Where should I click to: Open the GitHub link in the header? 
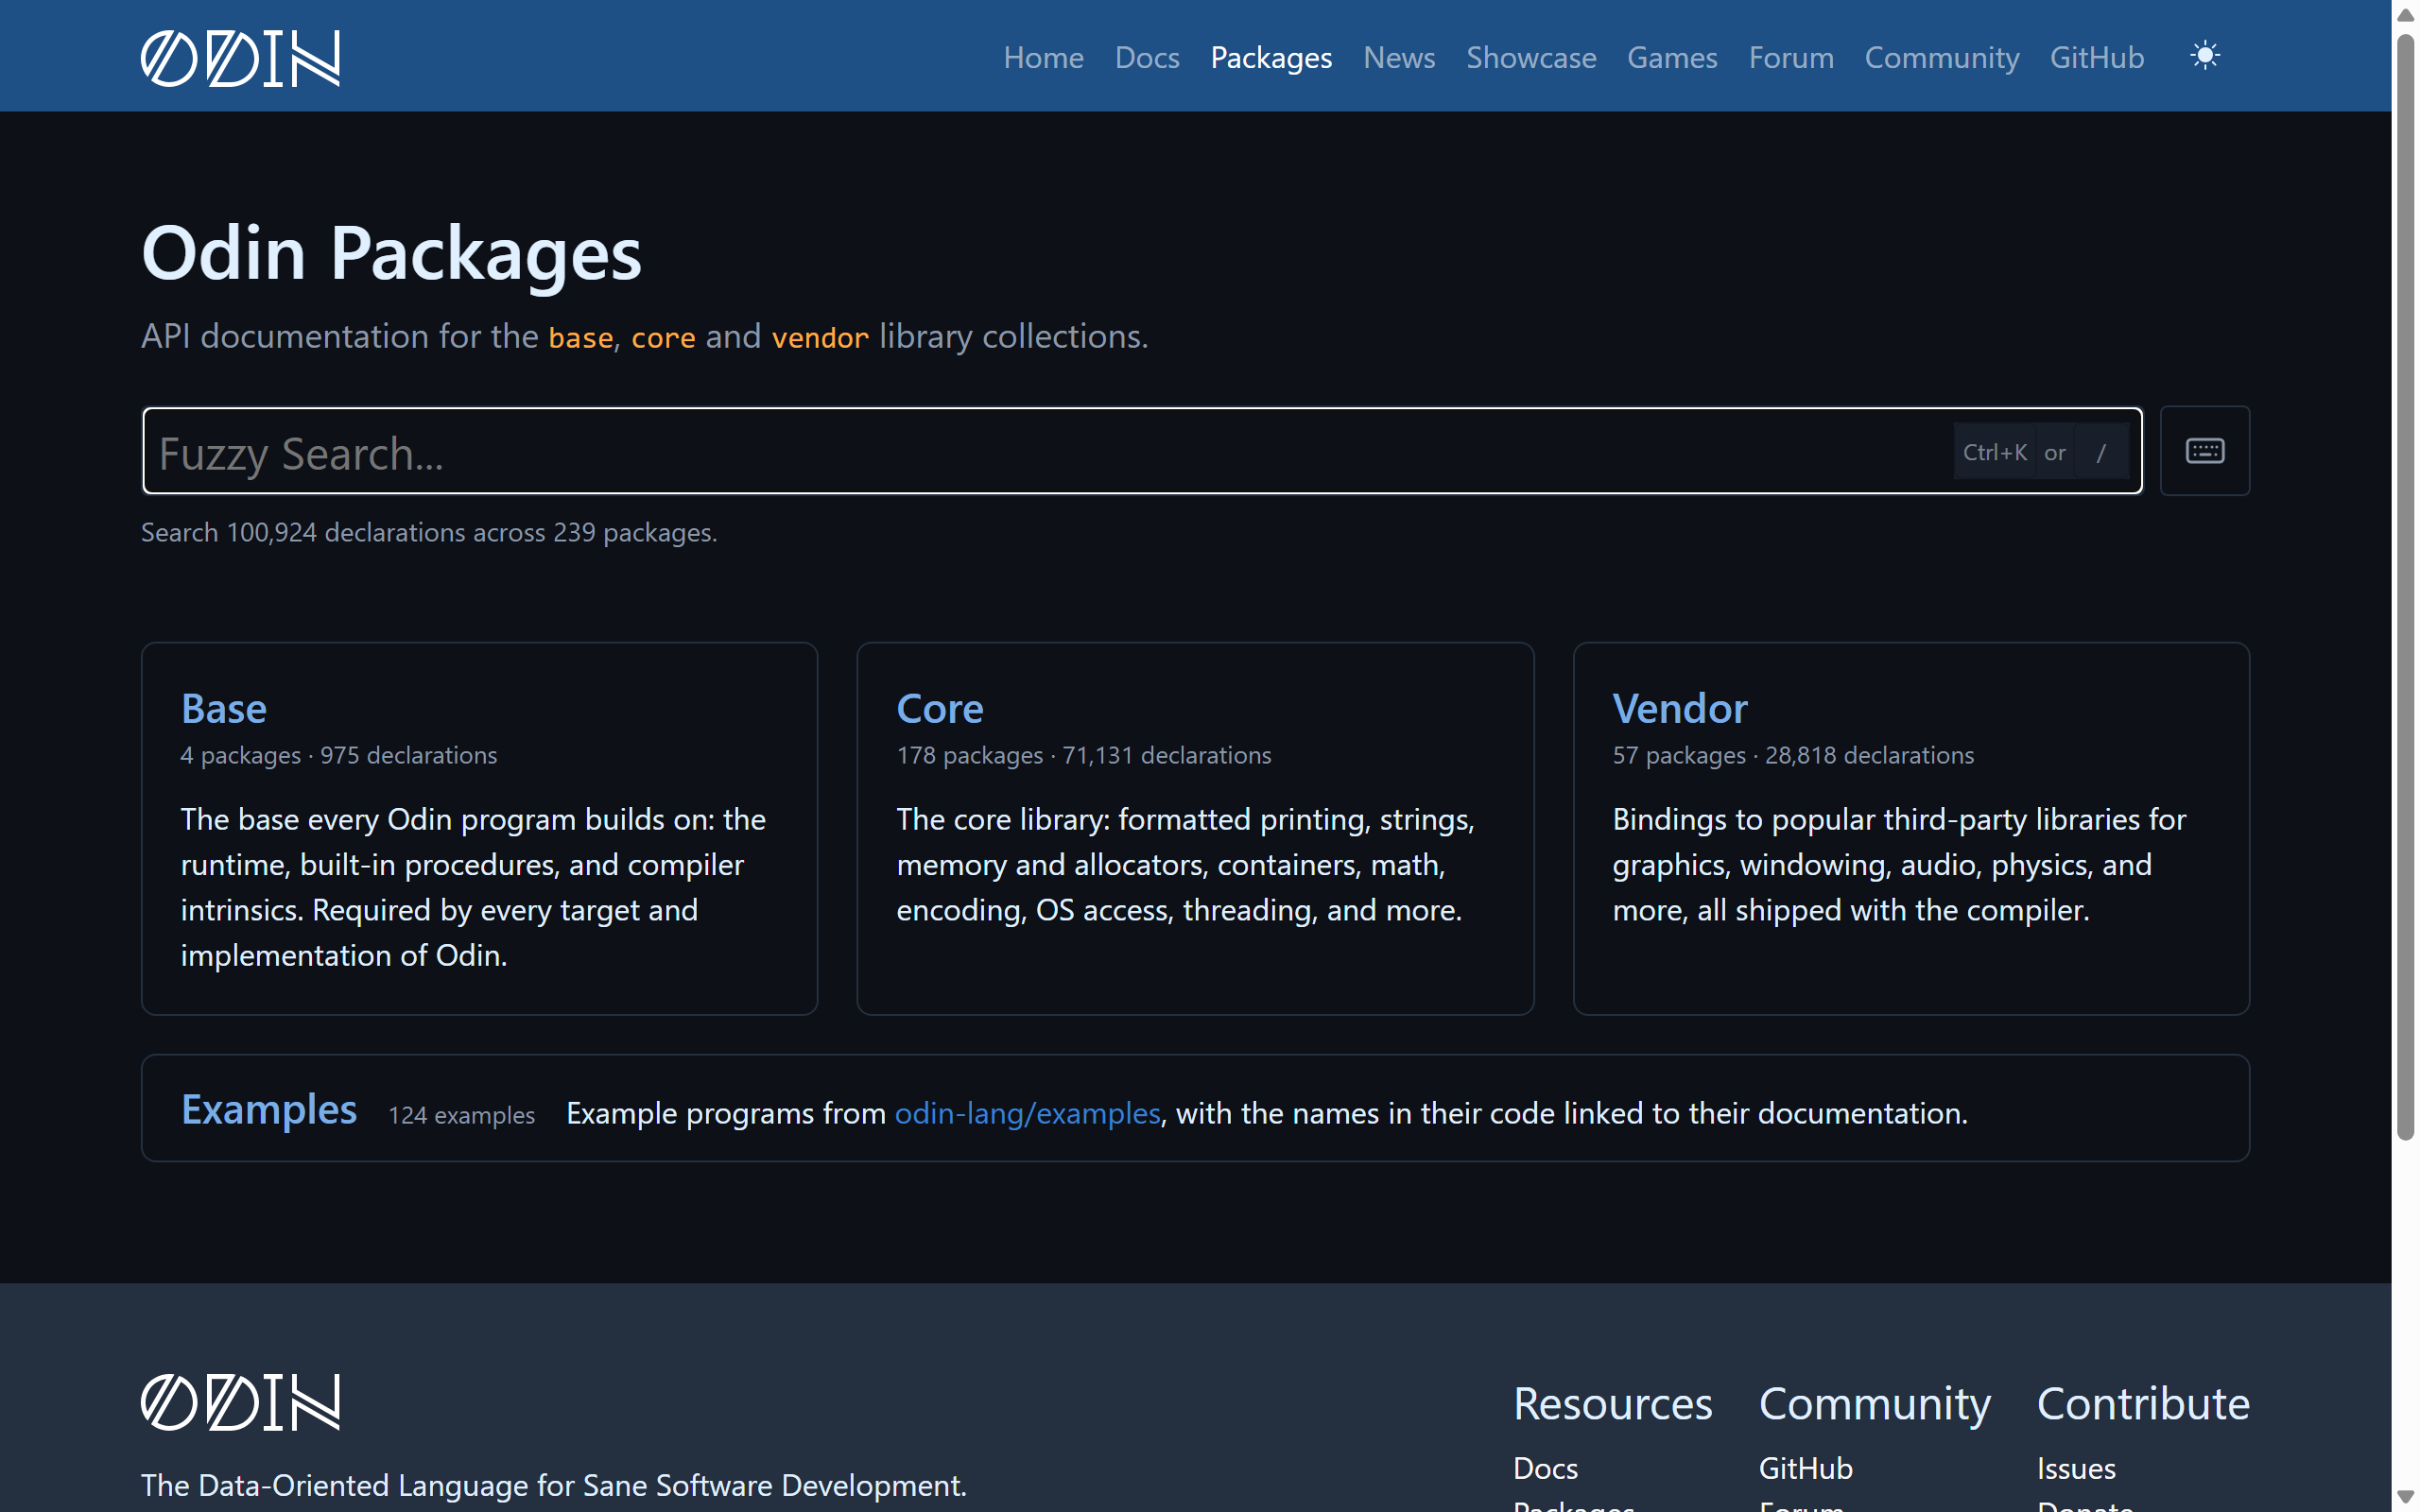[2097, 57]
